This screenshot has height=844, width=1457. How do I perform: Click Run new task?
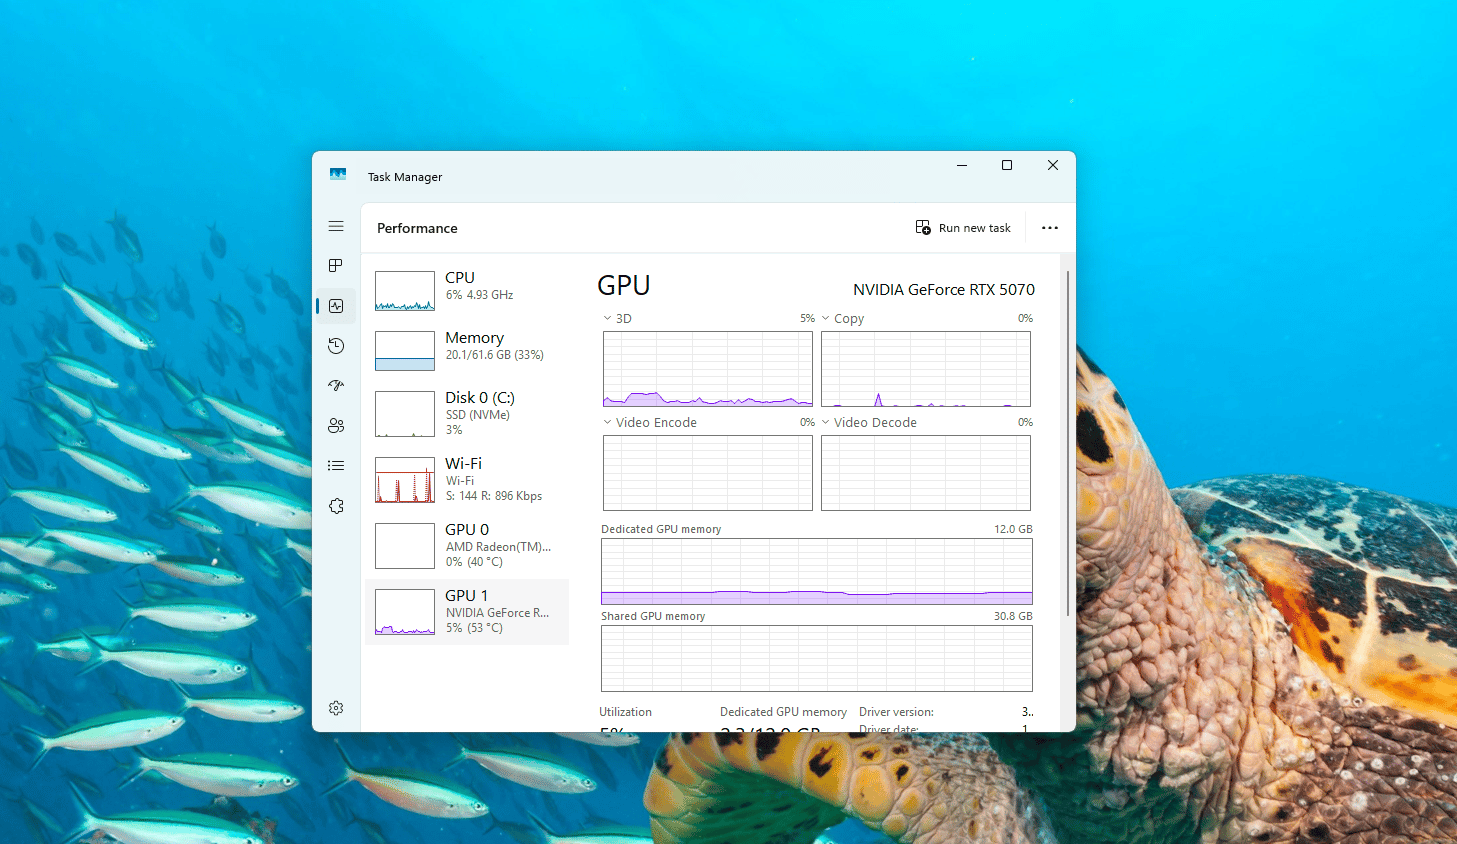(963, 228)
